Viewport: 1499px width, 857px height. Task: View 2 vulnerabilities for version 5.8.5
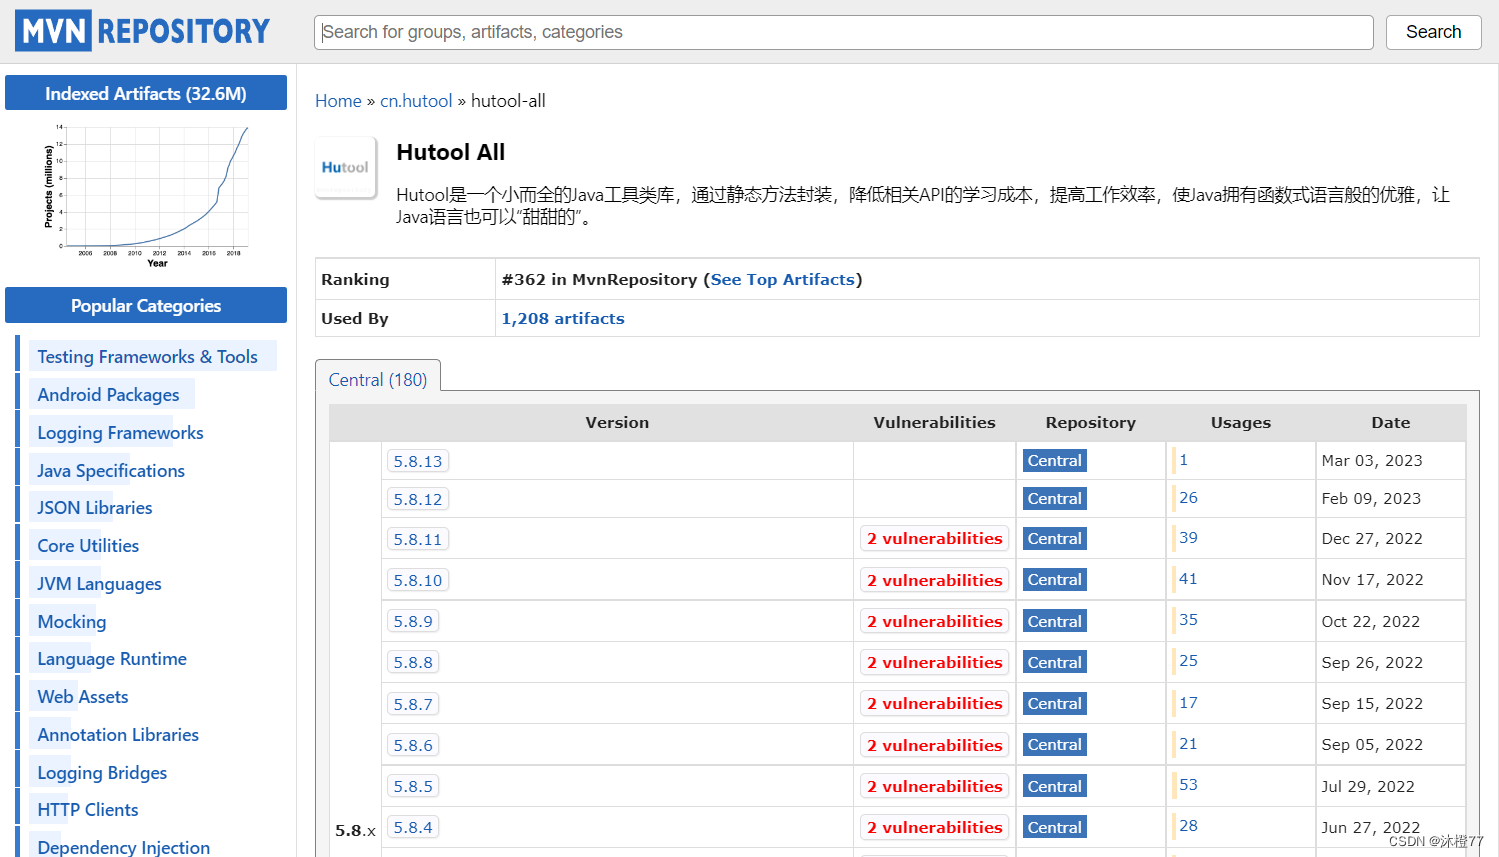[x=934, y=786]
